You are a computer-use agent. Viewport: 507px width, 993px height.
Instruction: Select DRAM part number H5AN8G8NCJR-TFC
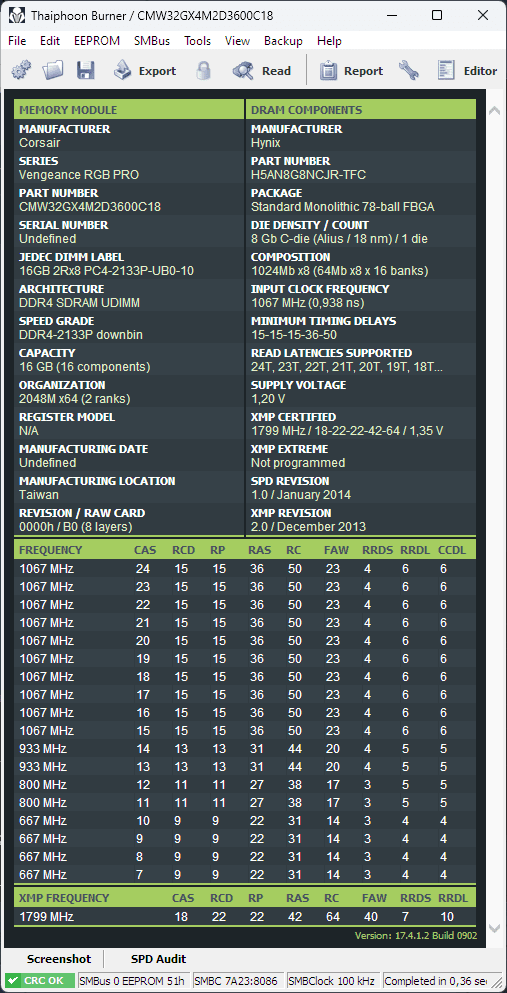point(308,175)
